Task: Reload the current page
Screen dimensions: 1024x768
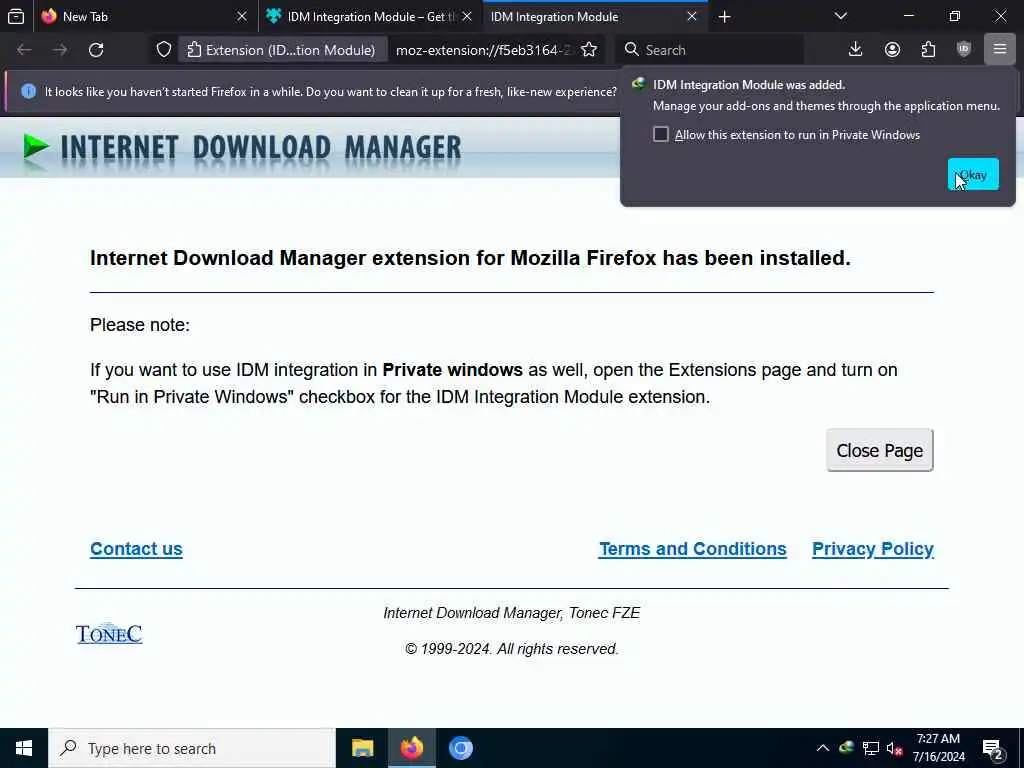Action: [96, 50]
